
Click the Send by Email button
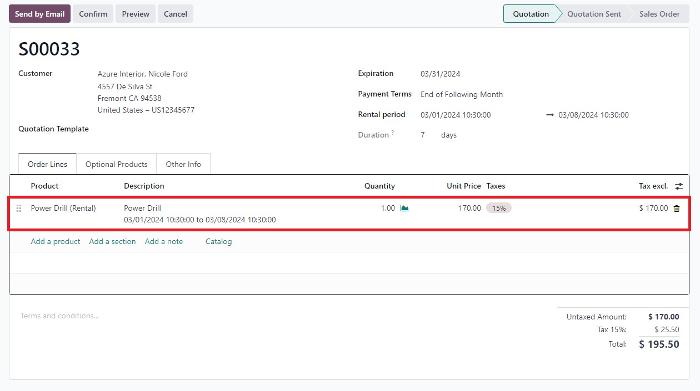(40, 14)
